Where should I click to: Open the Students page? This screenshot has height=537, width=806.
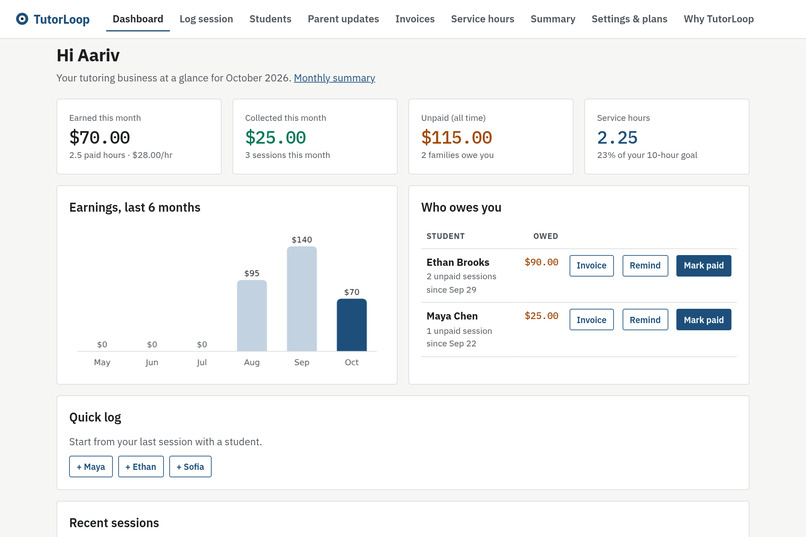pyautogui.click(x=270, y=19)
